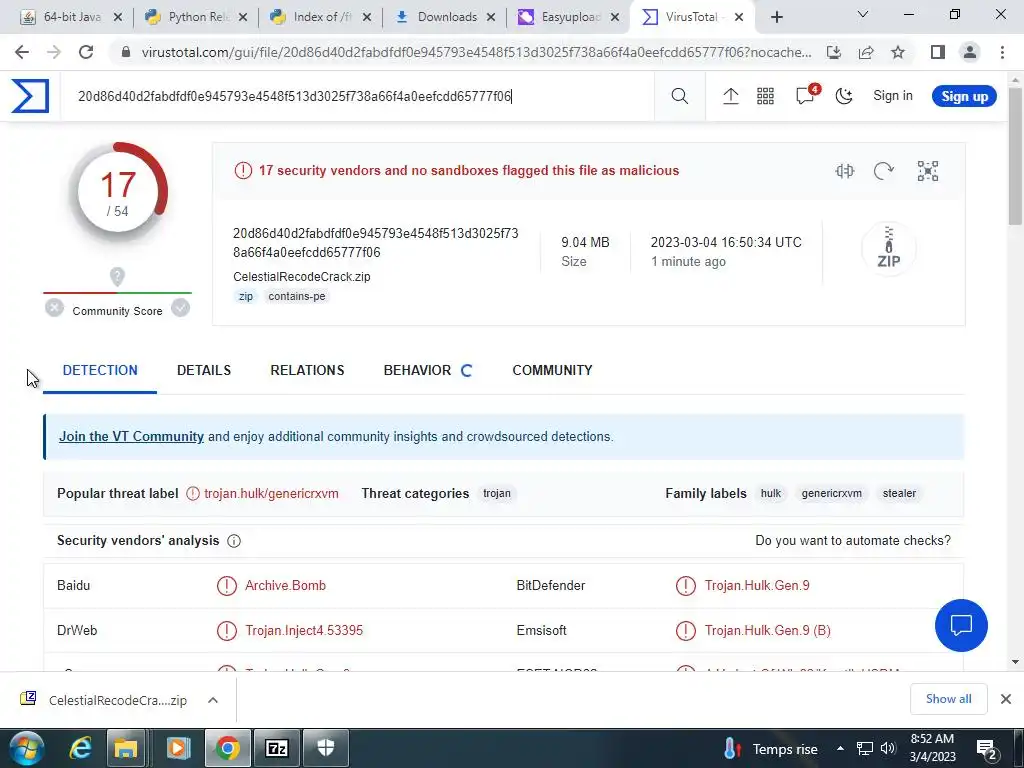Switch to the DETAILS tab

click(204, 370)
